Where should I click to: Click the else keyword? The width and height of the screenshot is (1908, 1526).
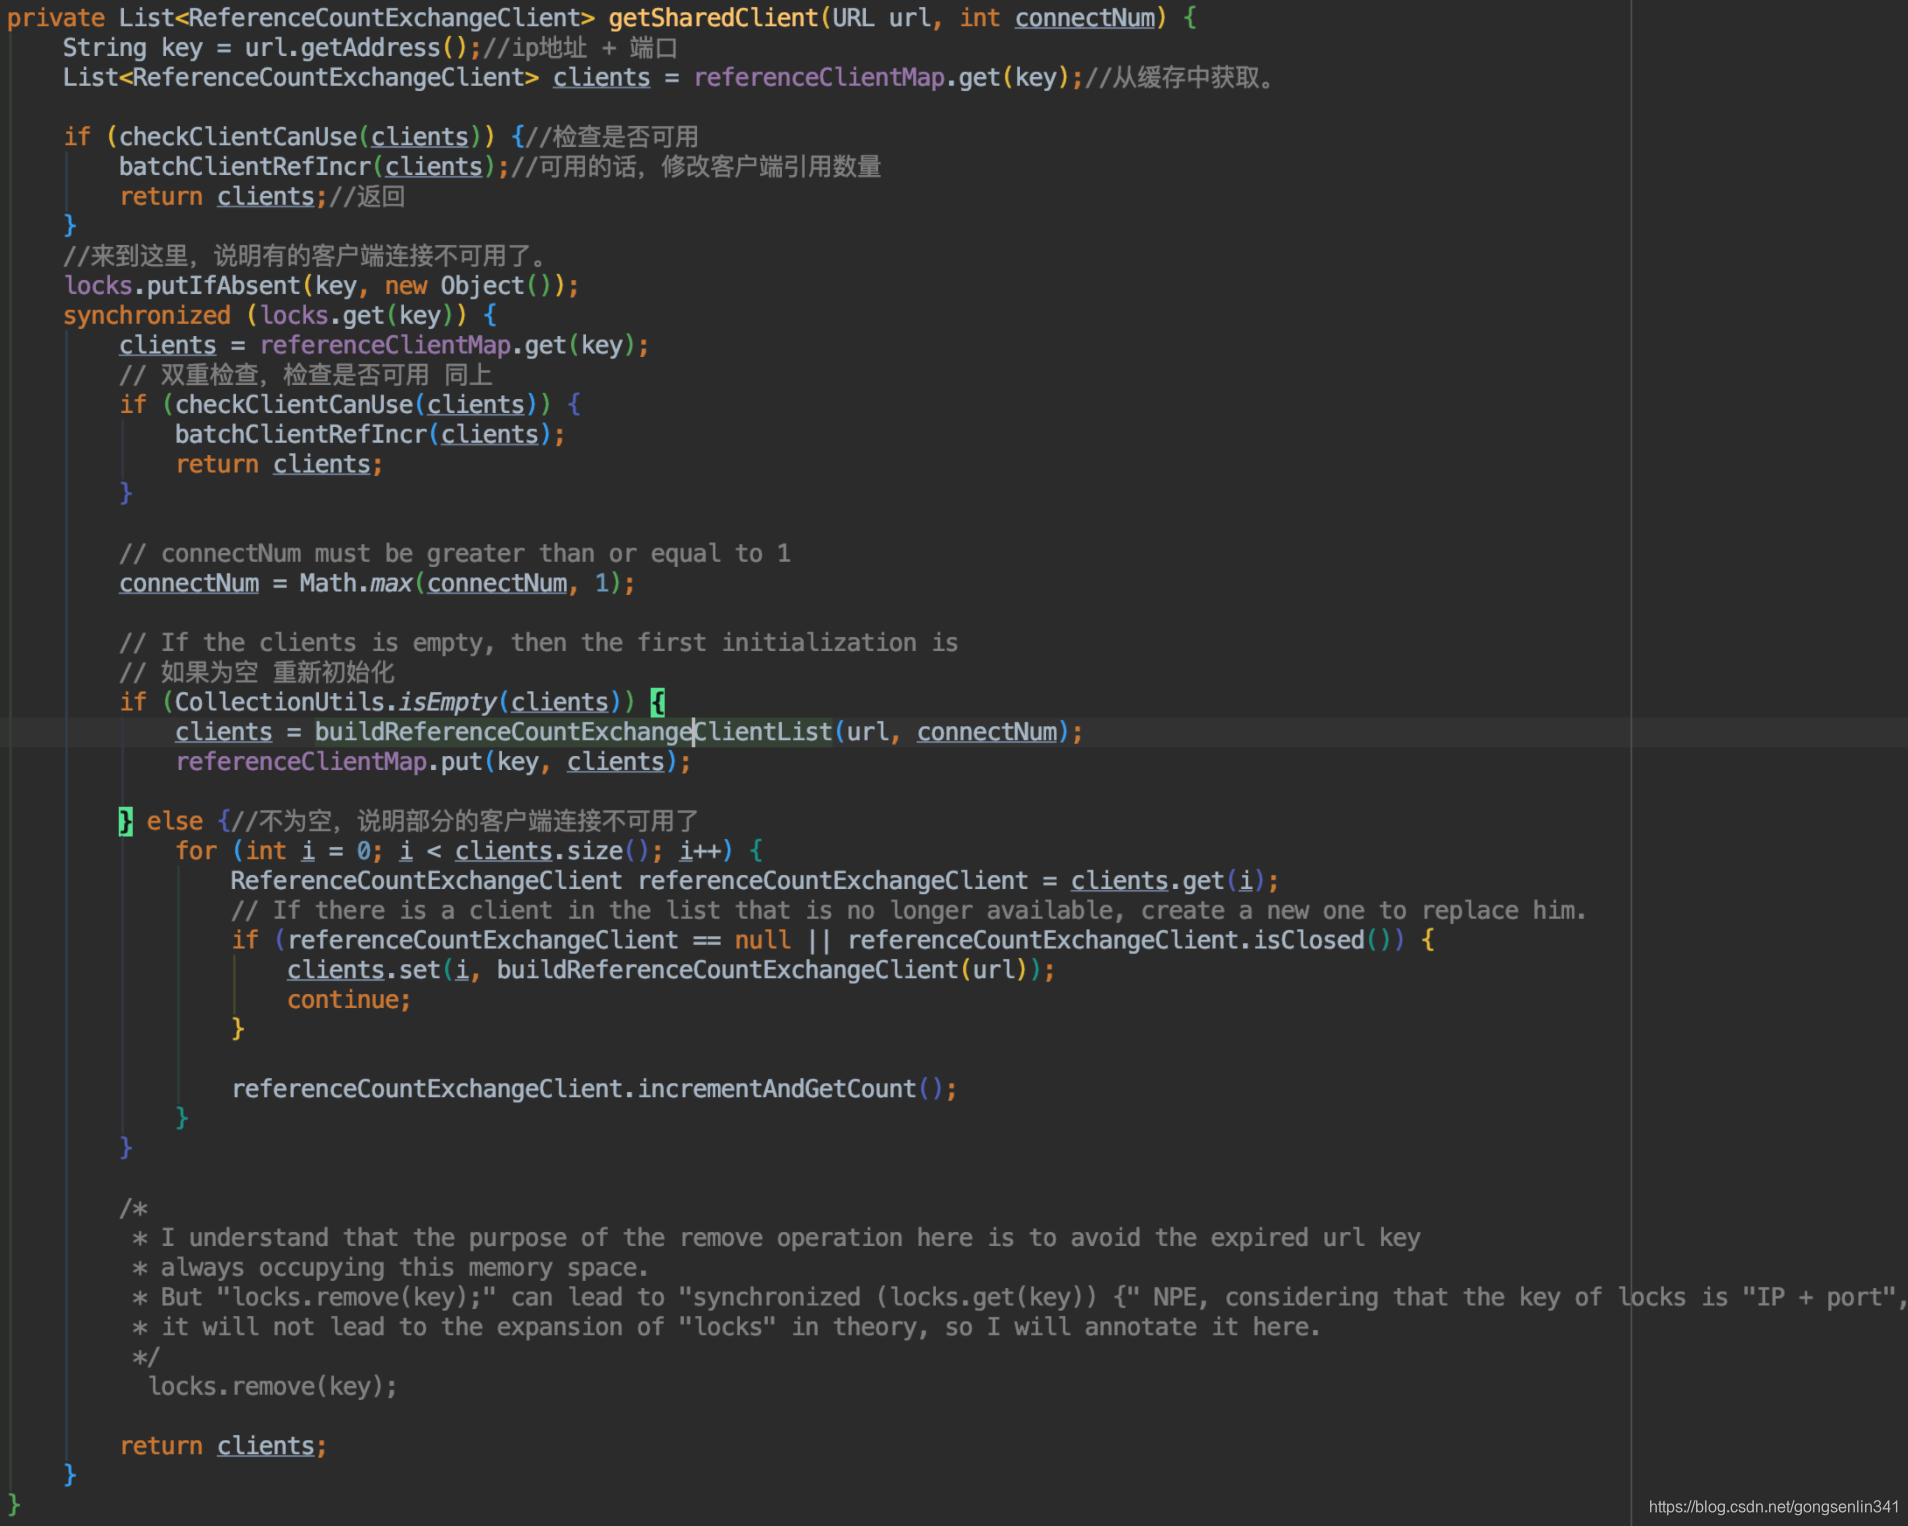click(175, 821)
